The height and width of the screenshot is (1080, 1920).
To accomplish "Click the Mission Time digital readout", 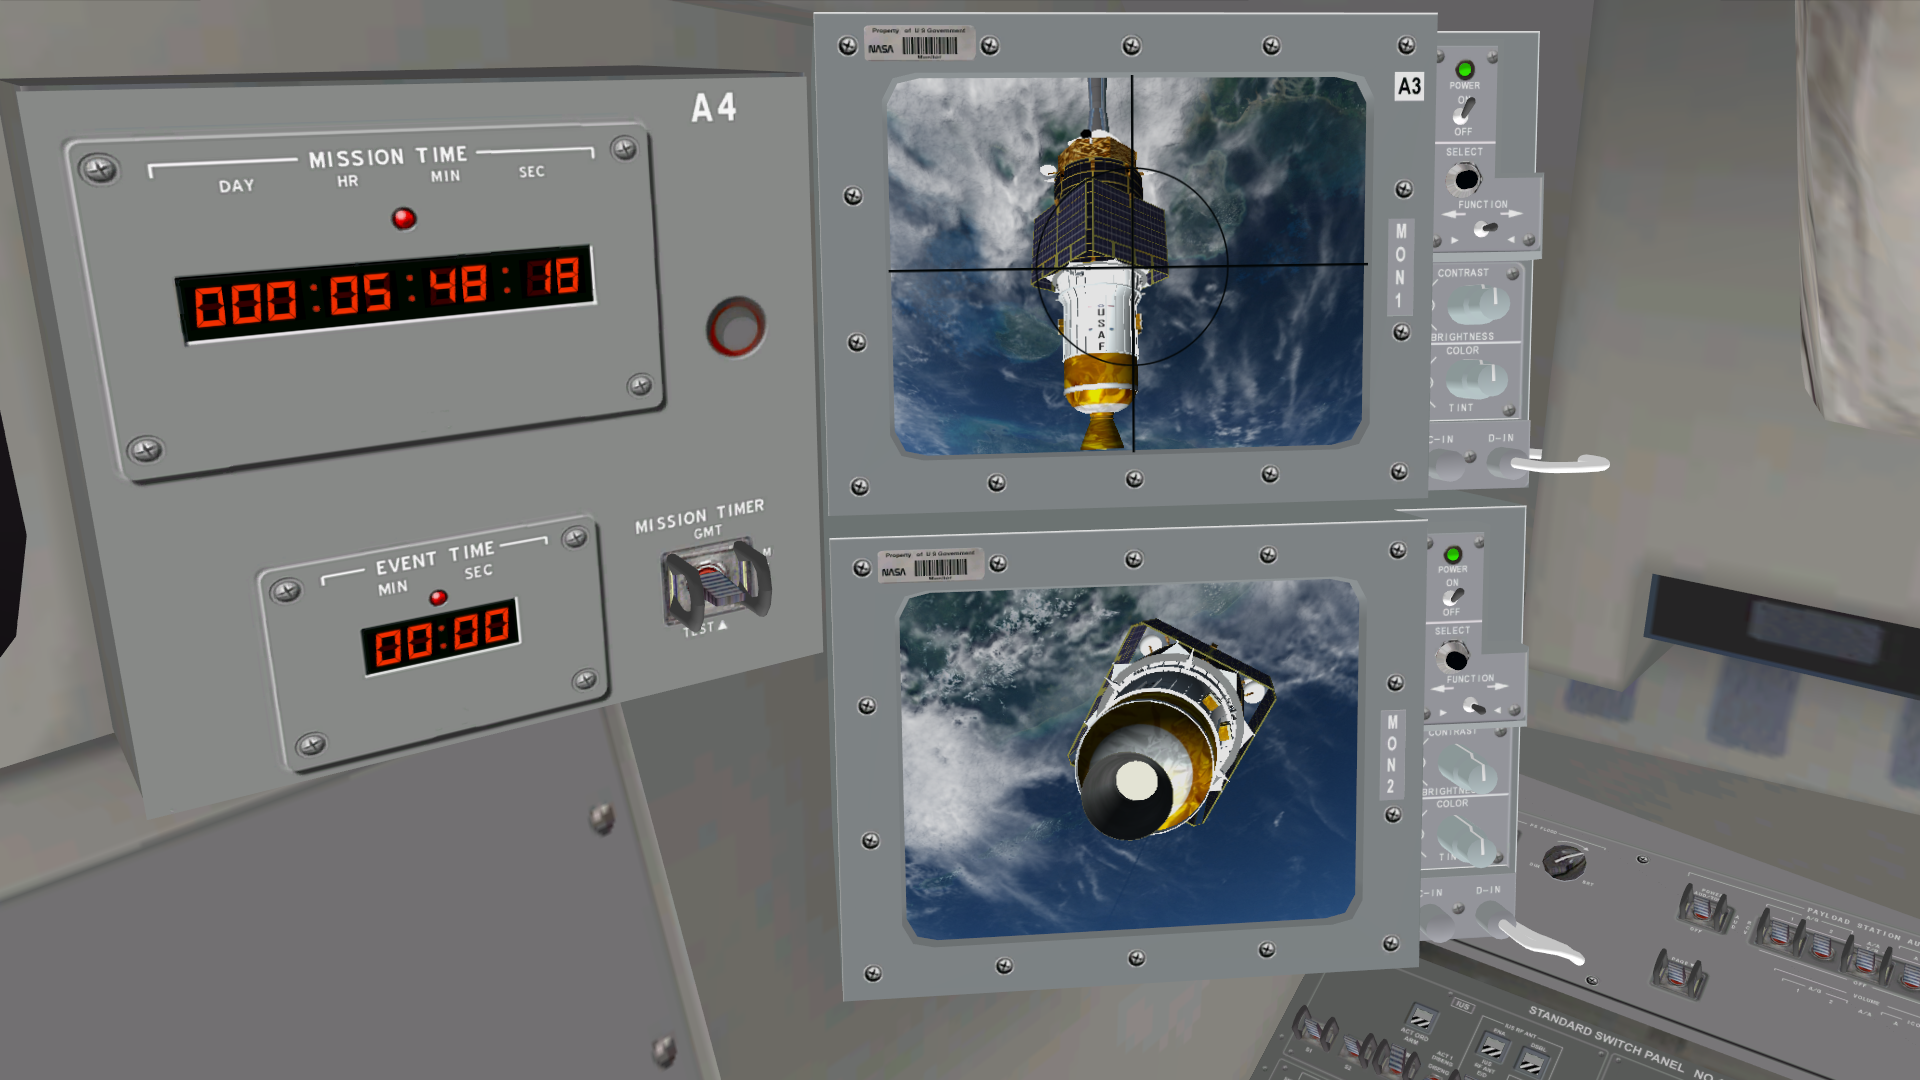I will [x=386, y=293].
